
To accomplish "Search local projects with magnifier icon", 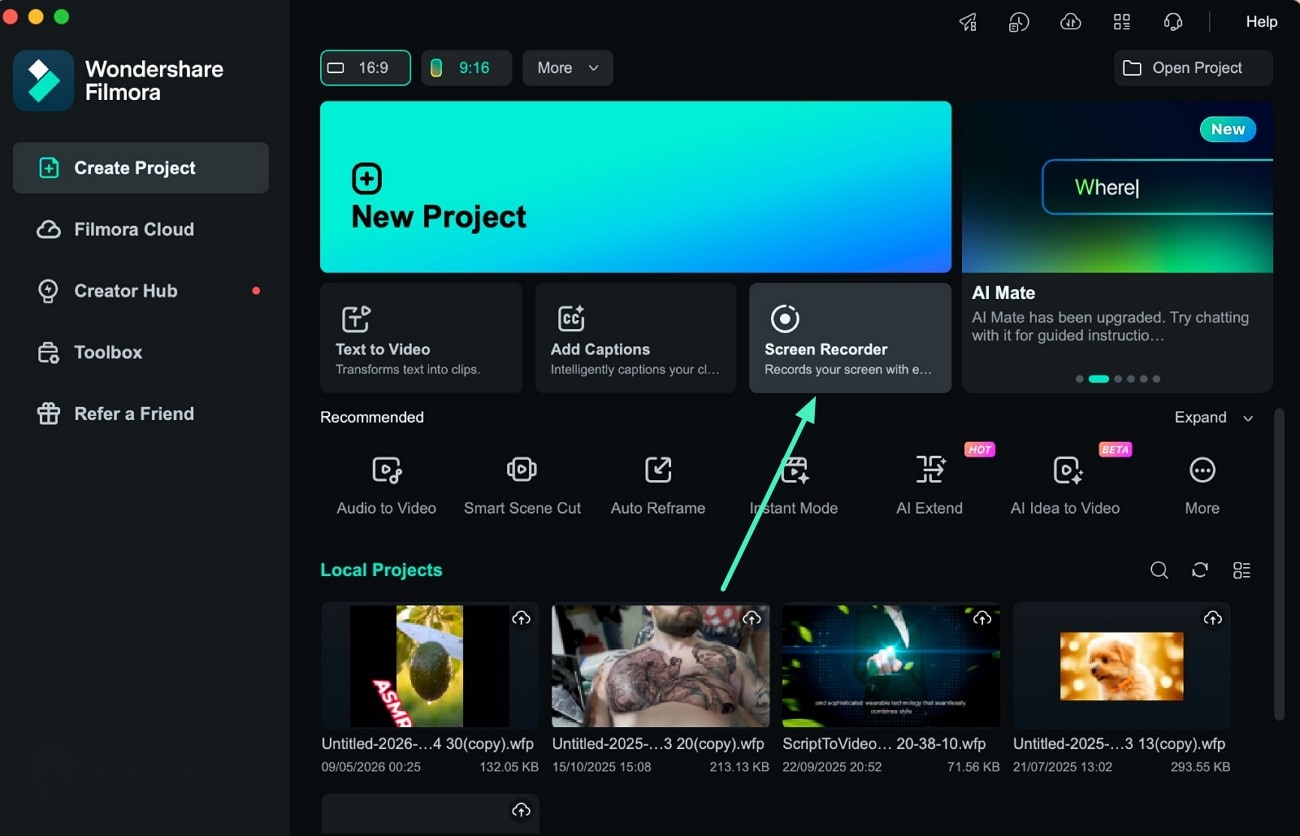I will click(x=1159, y=570).
